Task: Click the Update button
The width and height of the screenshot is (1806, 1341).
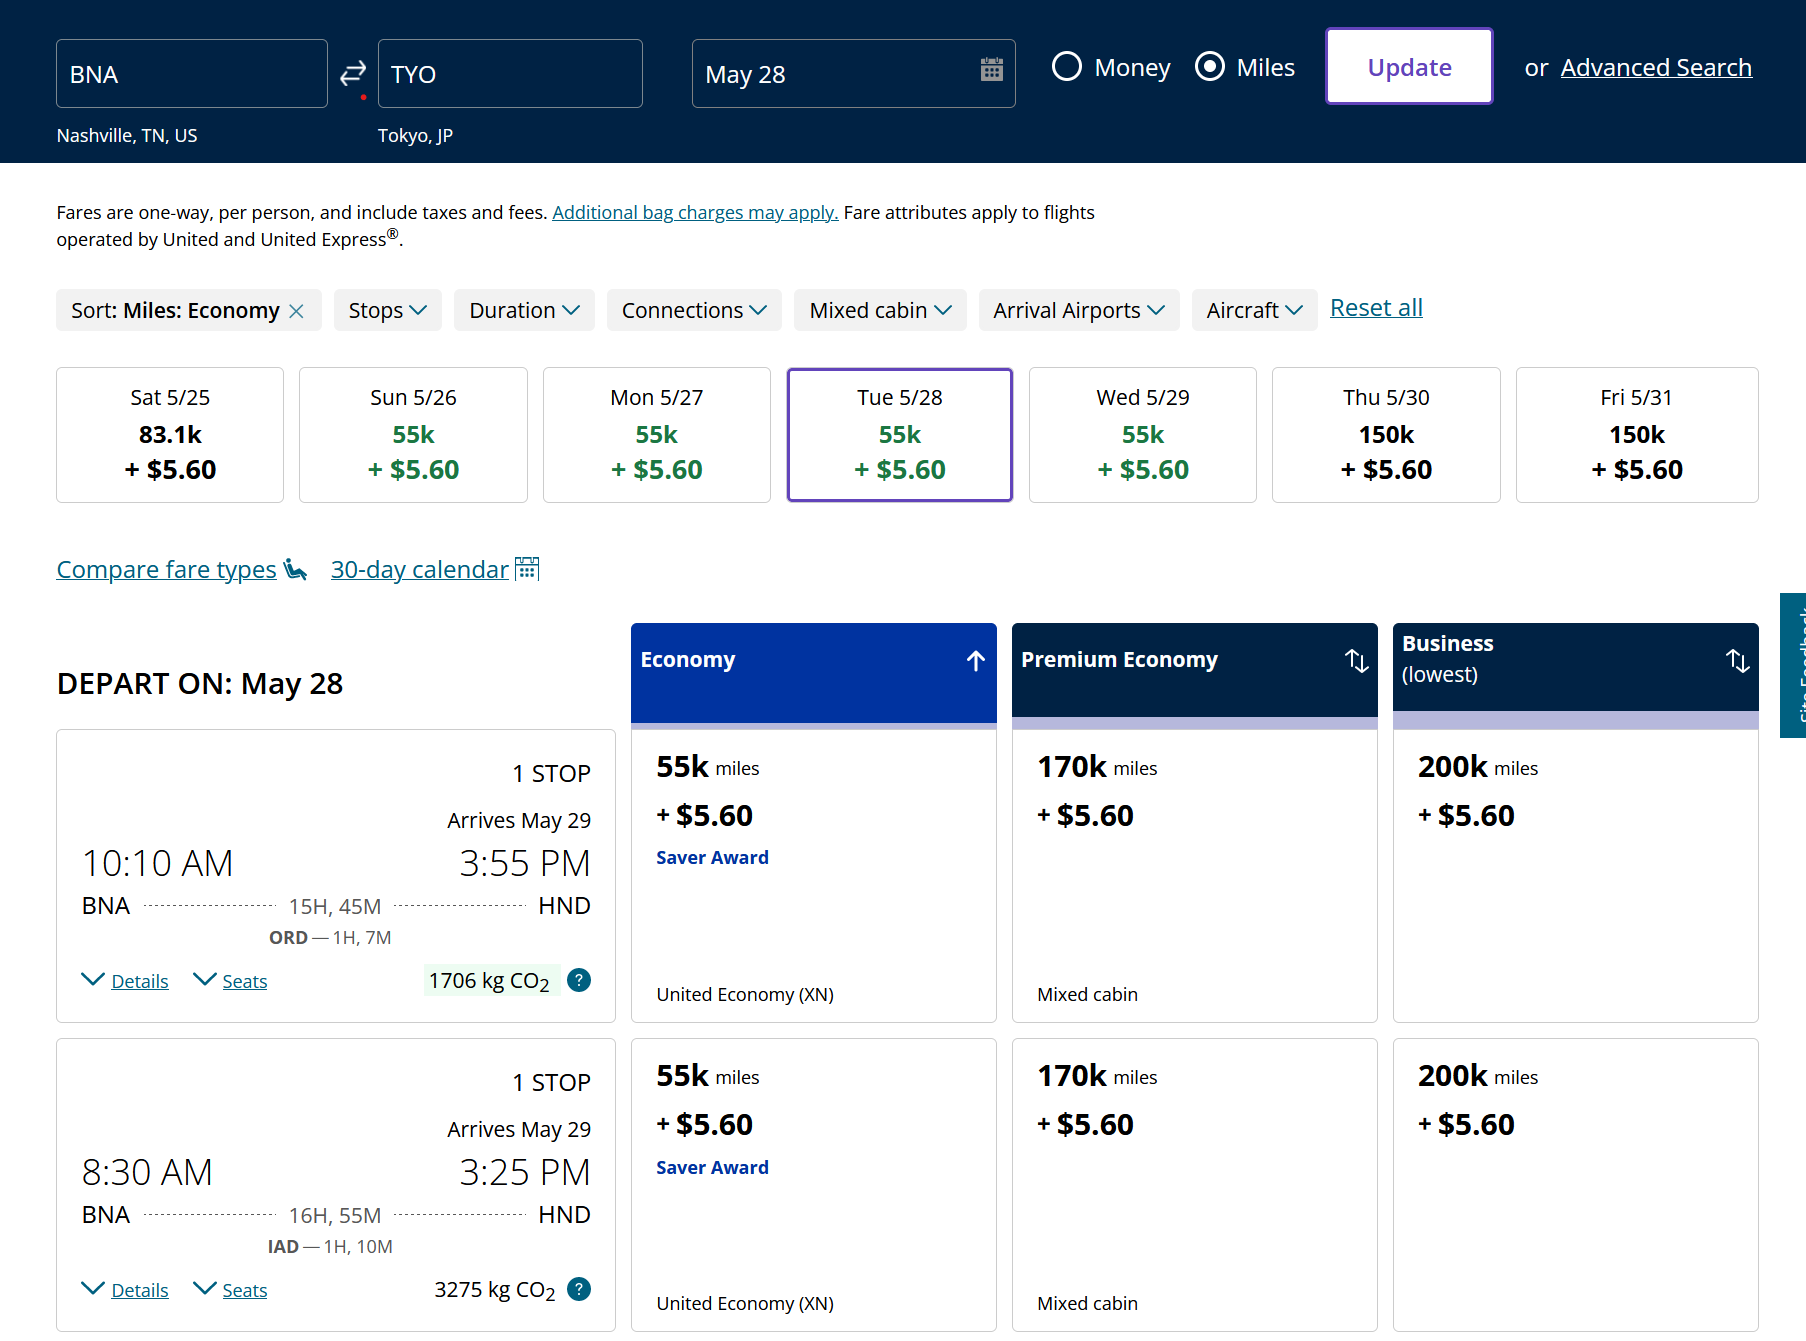Action: pyautogui.click(x=1409, y=67)
